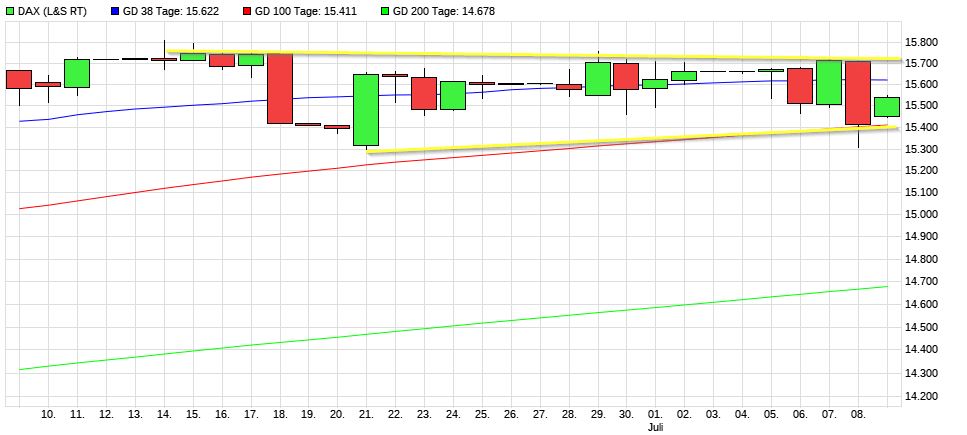Click the '15.800' price axis label
Viewport: 967px width, 435px height.
921,43
